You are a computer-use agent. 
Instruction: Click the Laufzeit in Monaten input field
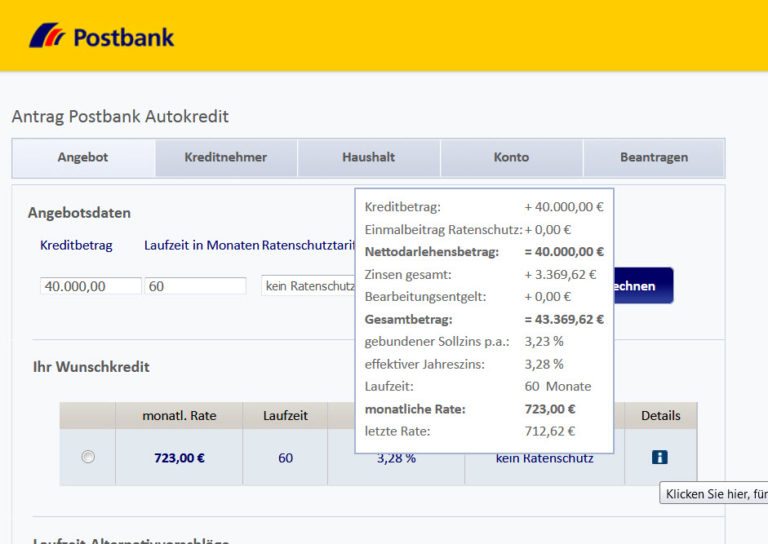click(195, 286)
